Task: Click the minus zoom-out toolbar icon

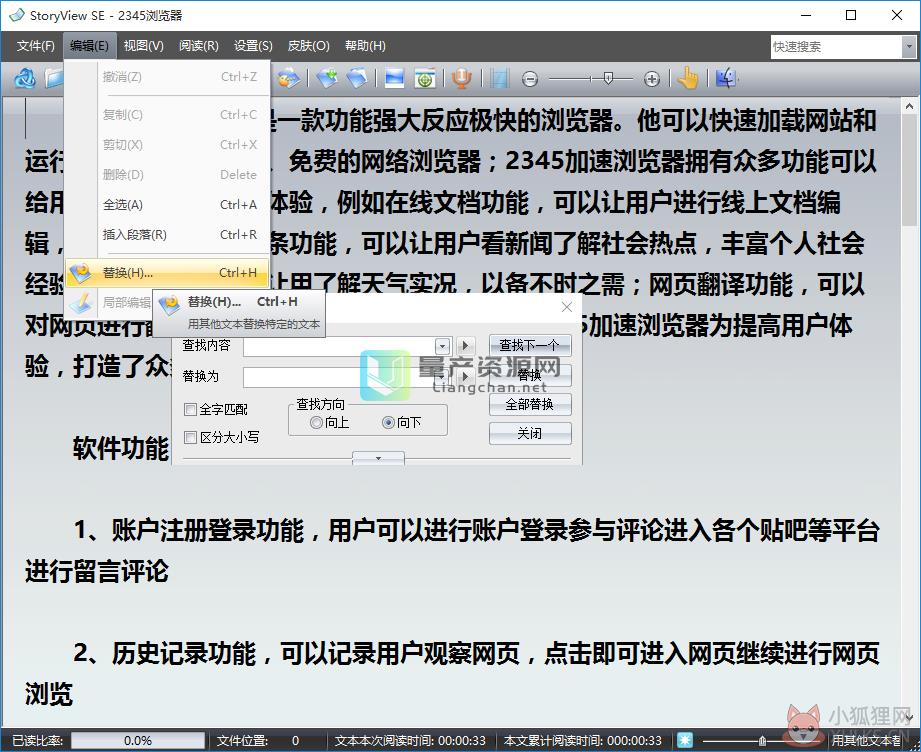Action: 530,79
